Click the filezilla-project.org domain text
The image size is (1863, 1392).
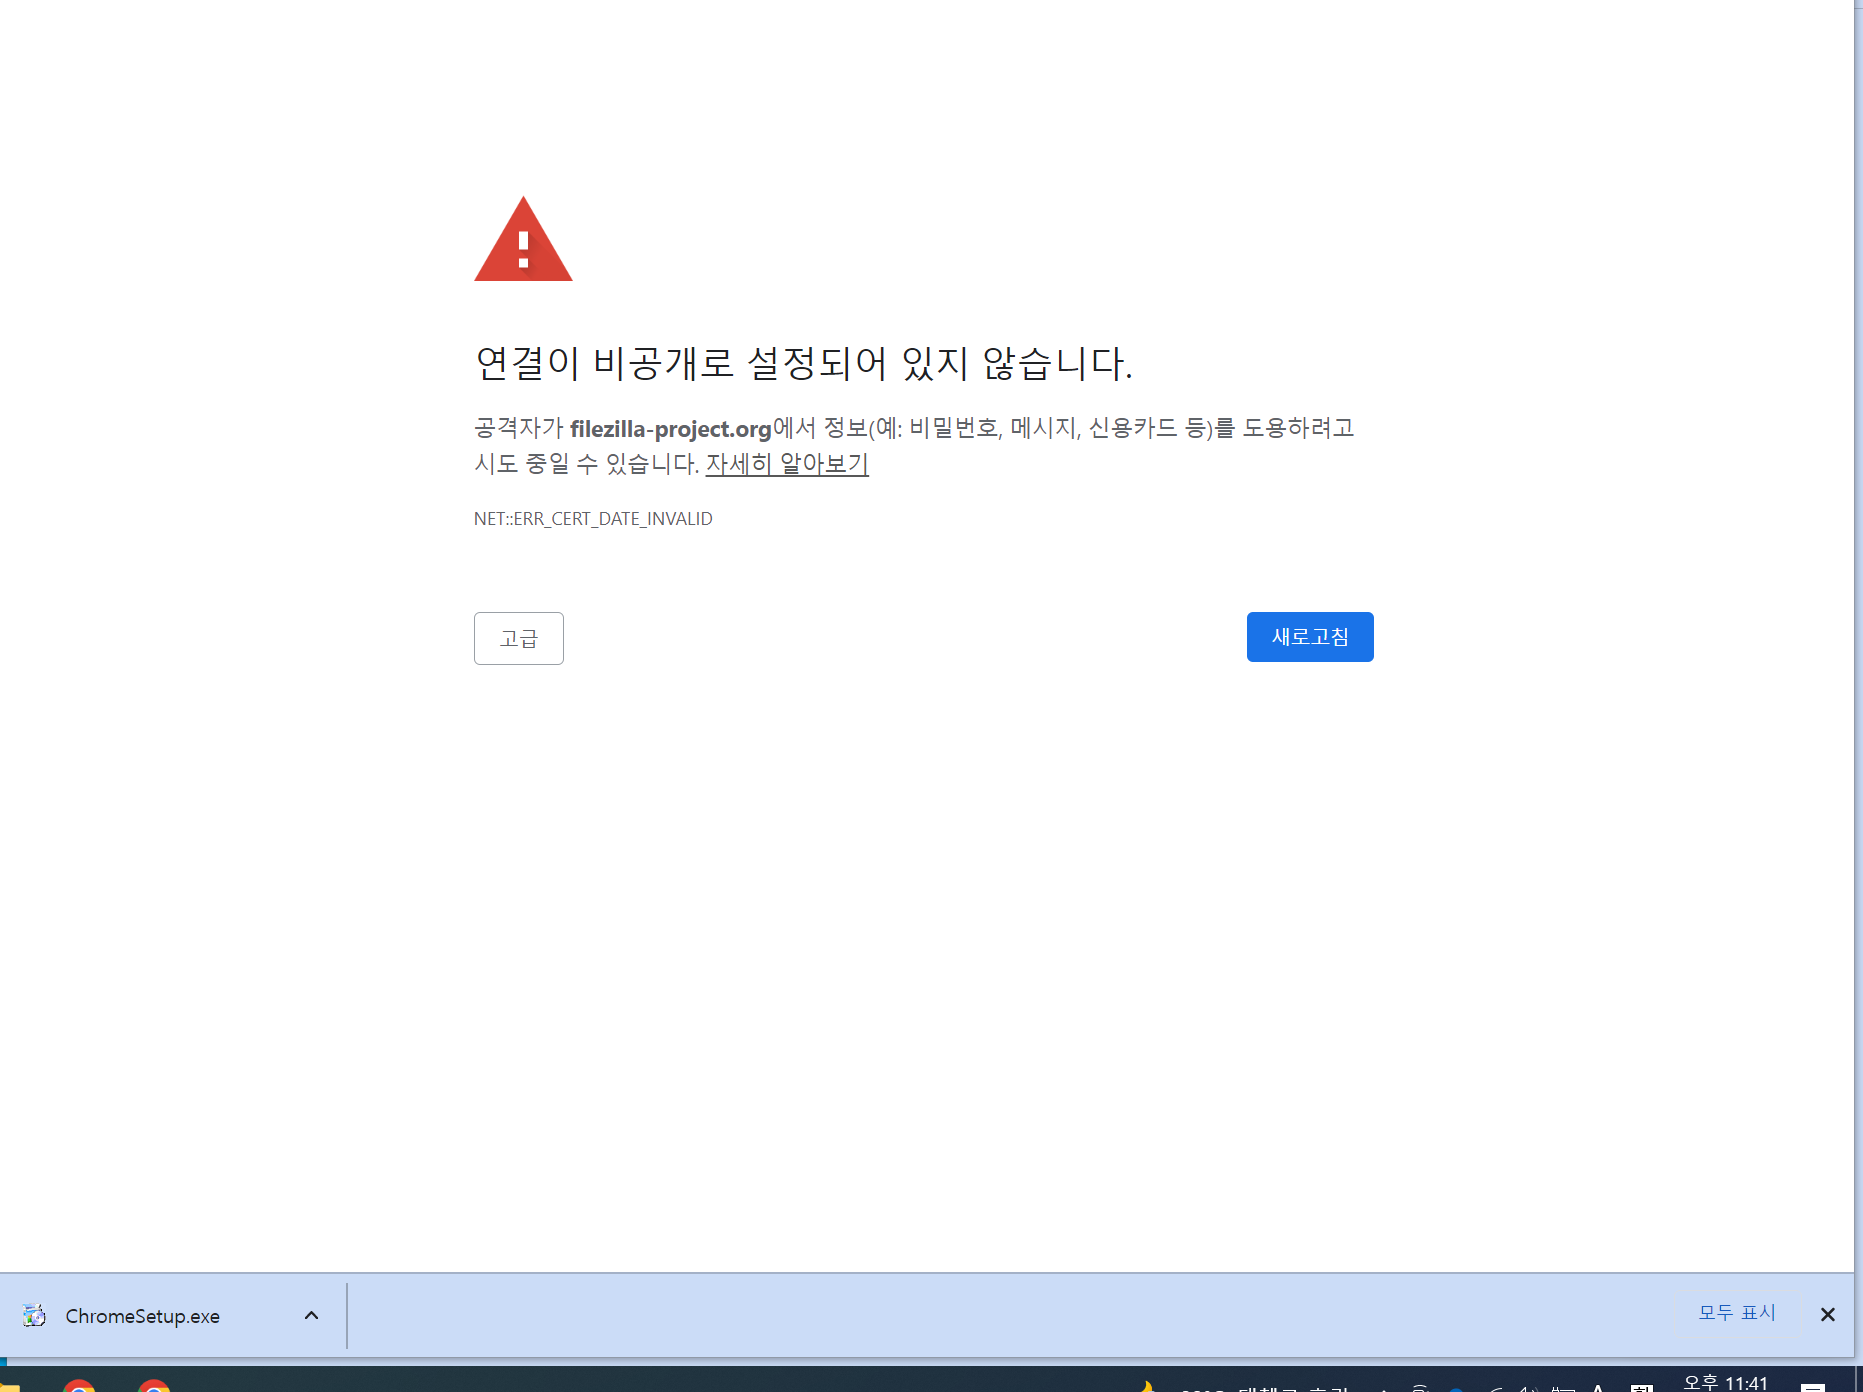tap(670, 429)
